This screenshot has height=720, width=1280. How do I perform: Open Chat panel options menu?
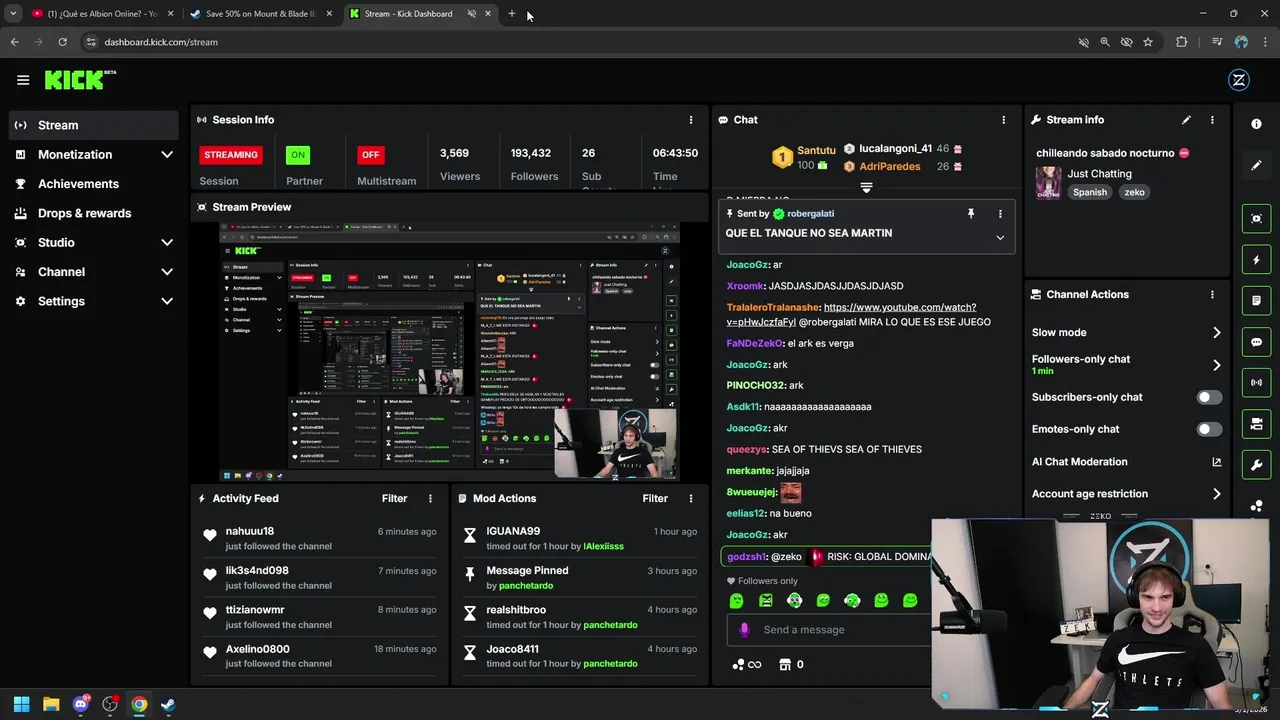tap(1003, 120)
